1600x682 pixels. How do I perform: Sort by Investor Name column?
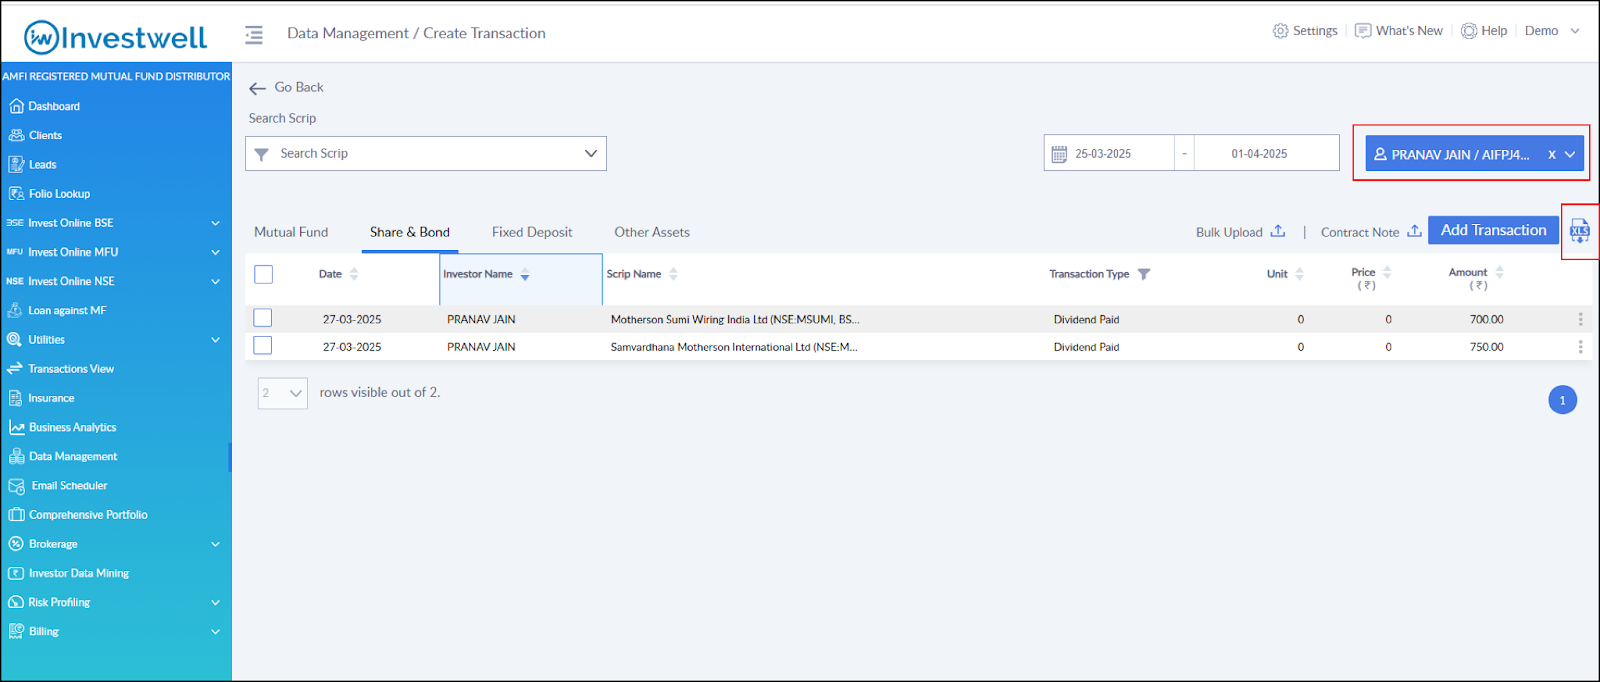525,275
